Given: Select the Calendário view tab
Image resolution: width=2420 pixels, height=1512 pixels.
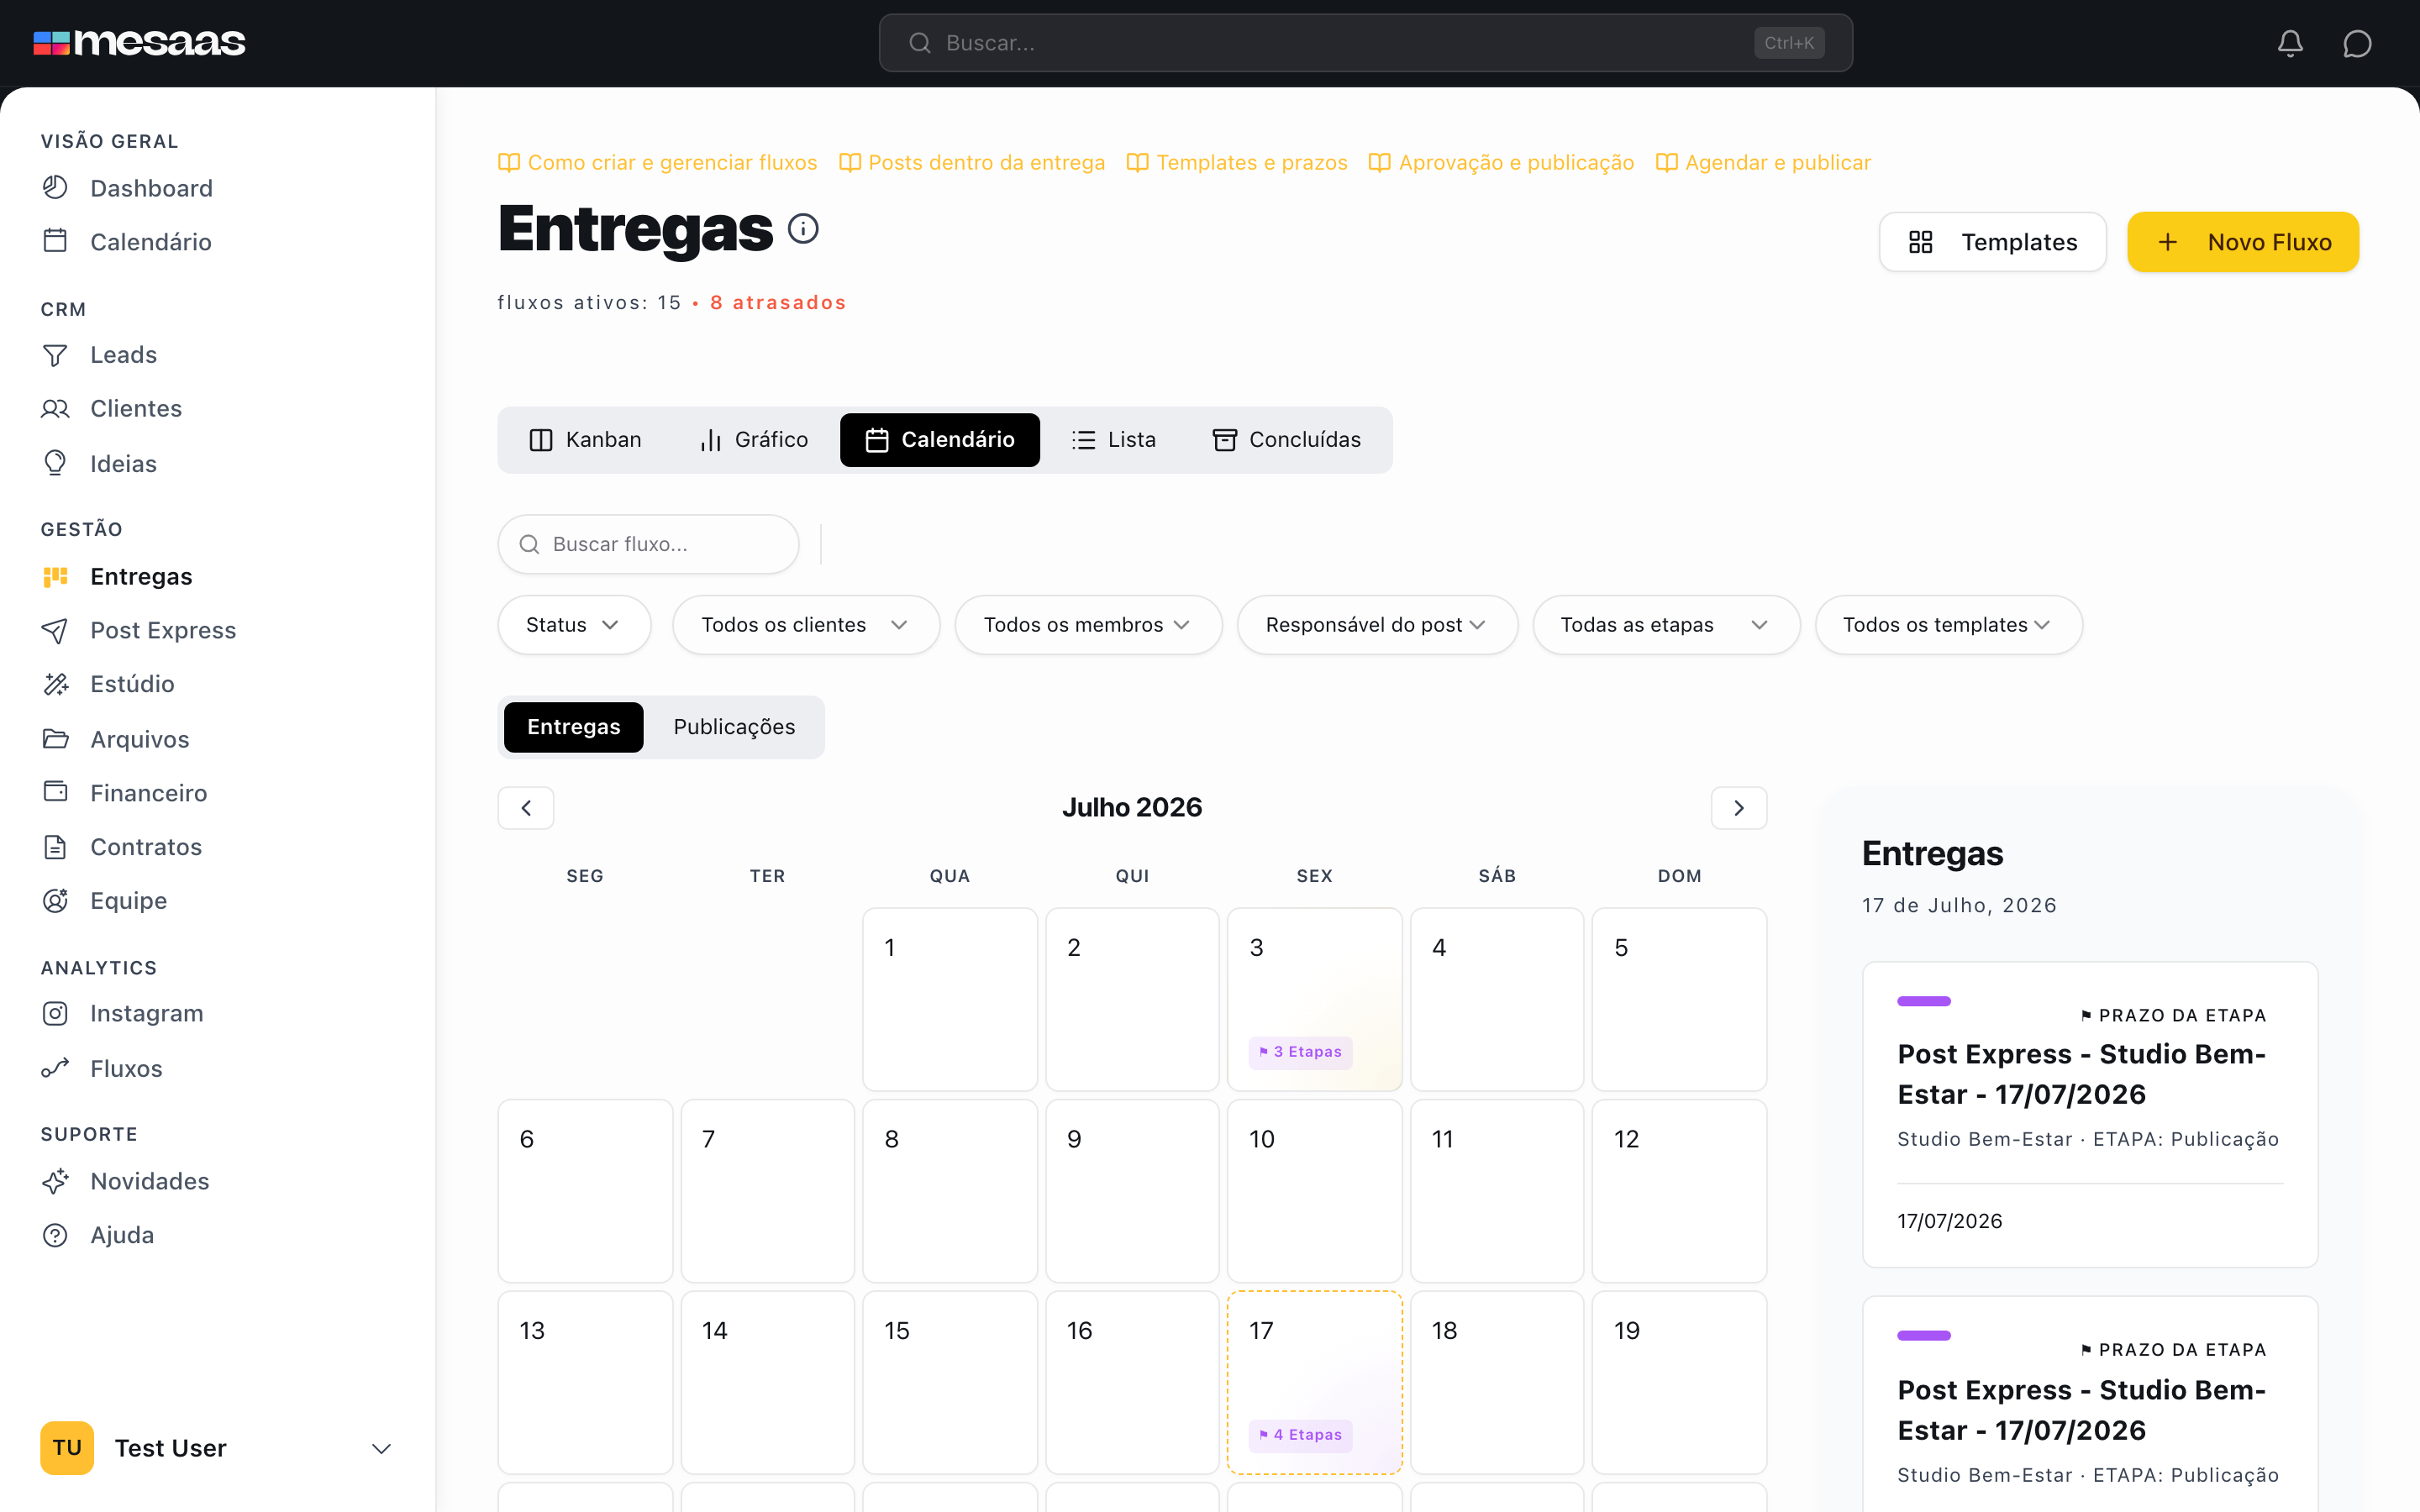Looking at the screenshot, I should (940, 440).
